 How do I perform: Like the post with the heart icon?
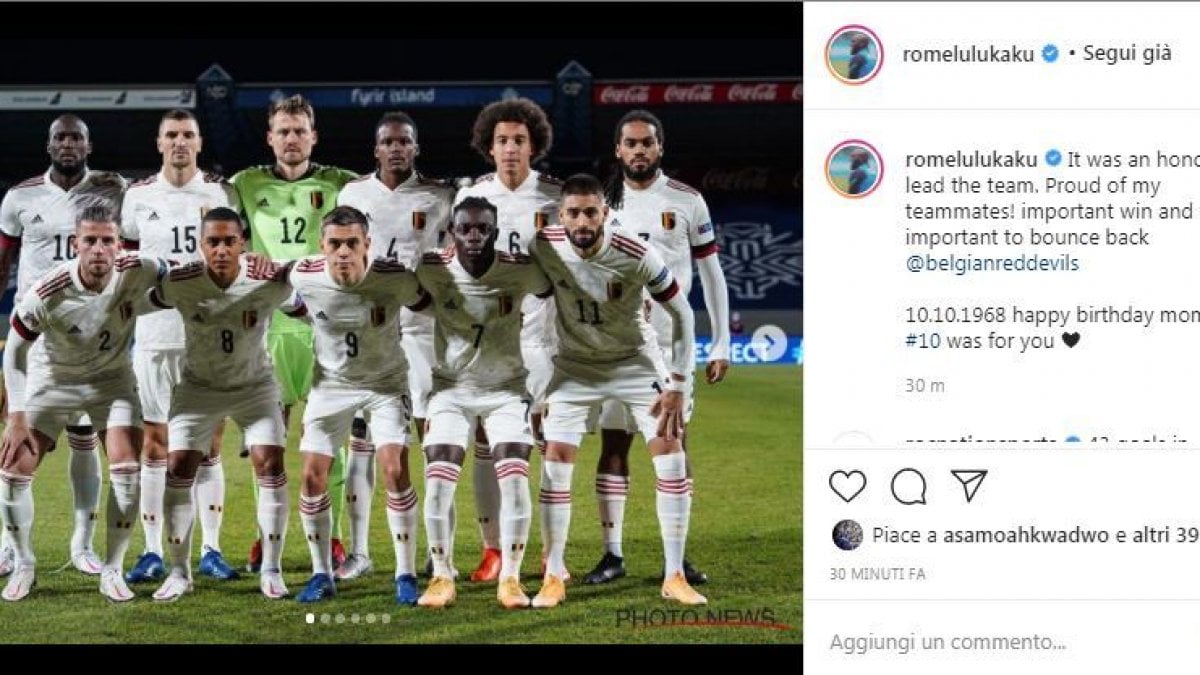point(848,486)
